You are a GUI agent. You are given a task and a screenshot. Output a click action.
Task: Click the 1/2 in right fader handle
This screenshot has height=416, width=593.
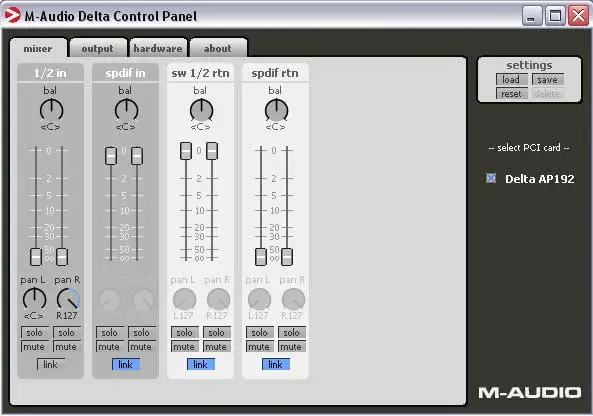[62, 257]
